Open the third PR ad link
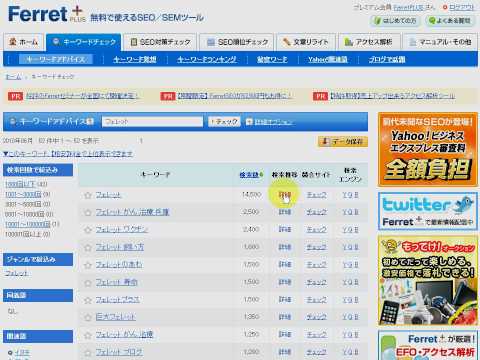Image resolution: width=480 pixels, height=360 pixels. 392,96
